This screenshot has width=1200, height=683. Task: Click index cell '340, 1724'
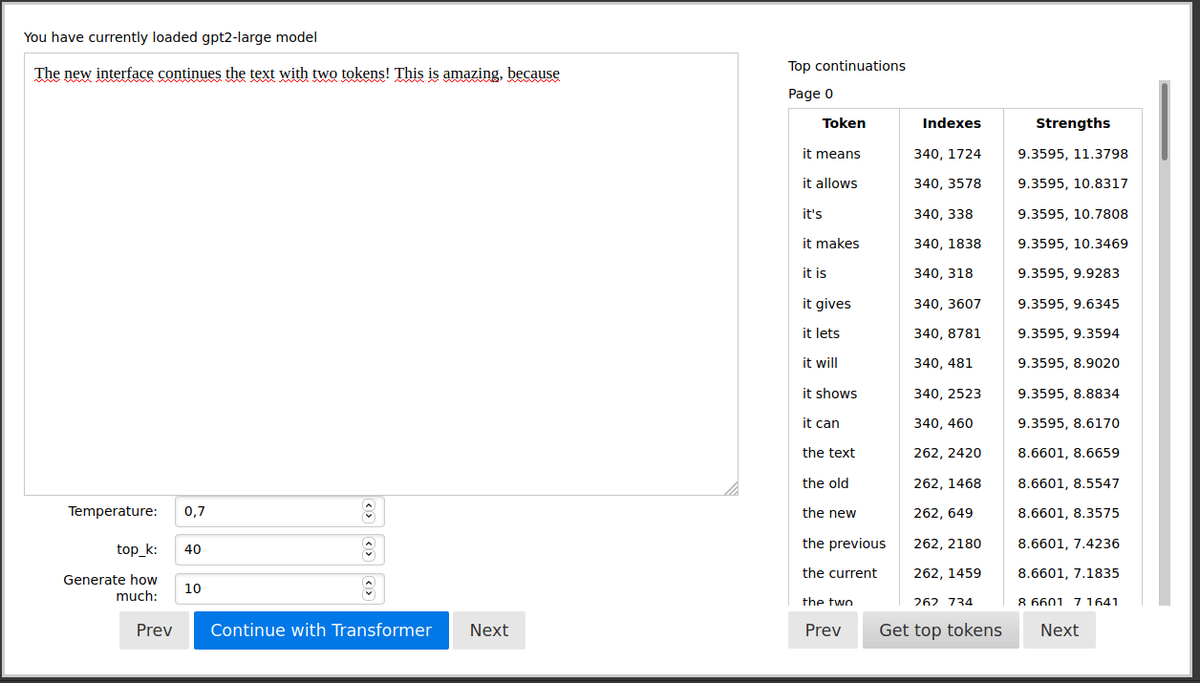[x=951, y=154]
